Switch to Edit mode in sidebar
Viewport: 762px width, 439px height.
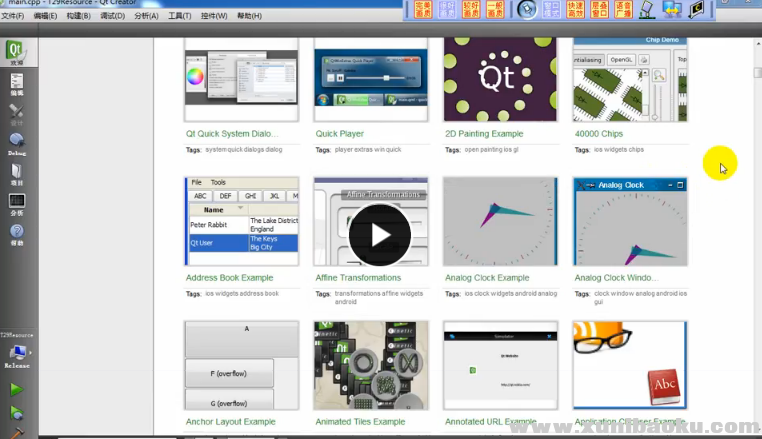coord(16,85)
